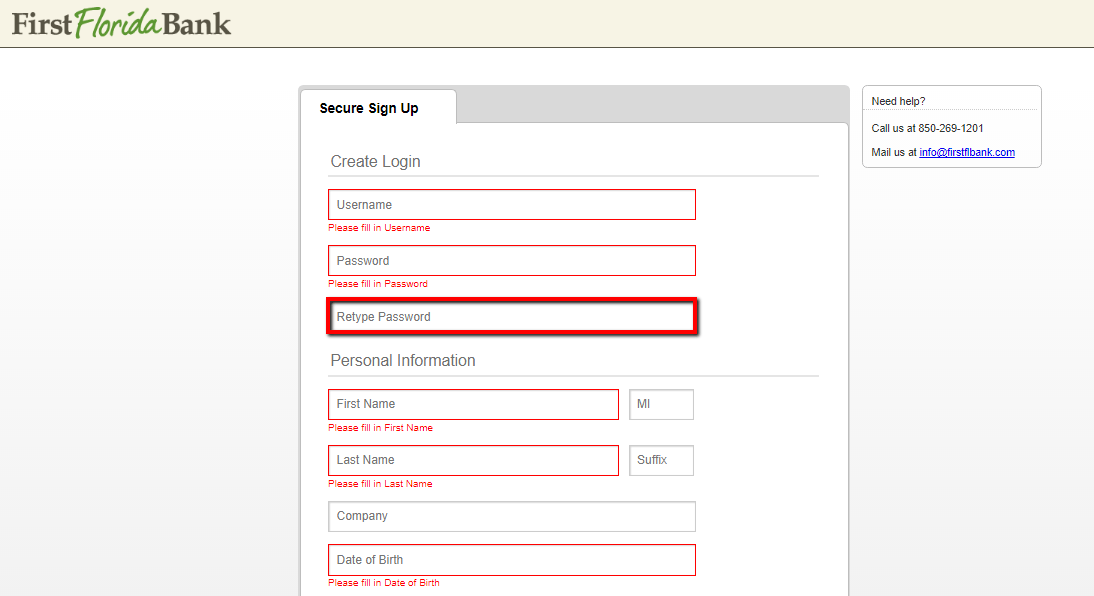Viewport: 1094px width, 596px height.
Task: Click the Username input field
Action: pyautogui.click(x=511, y=204)
